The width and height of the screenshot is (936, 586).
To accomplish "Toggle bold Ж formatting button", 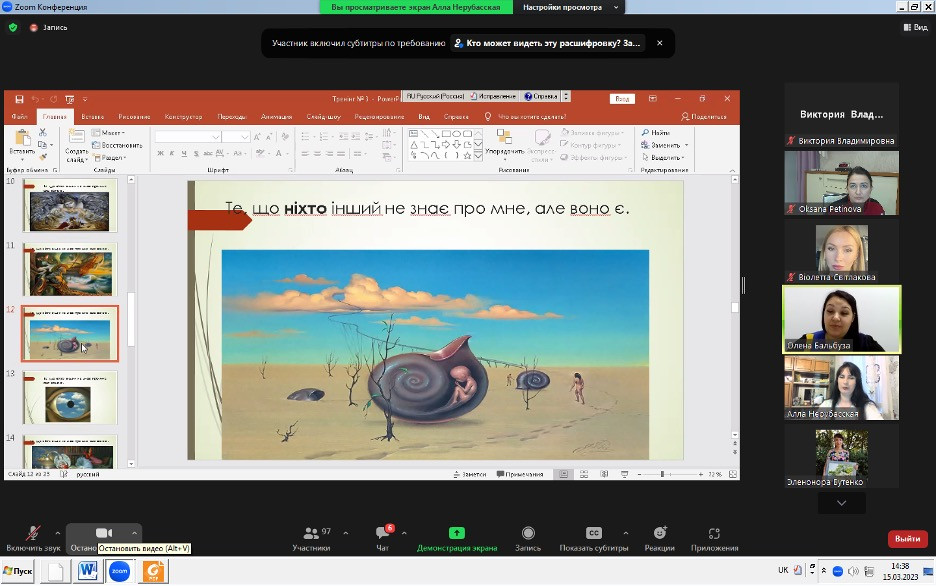I will 160,153.
